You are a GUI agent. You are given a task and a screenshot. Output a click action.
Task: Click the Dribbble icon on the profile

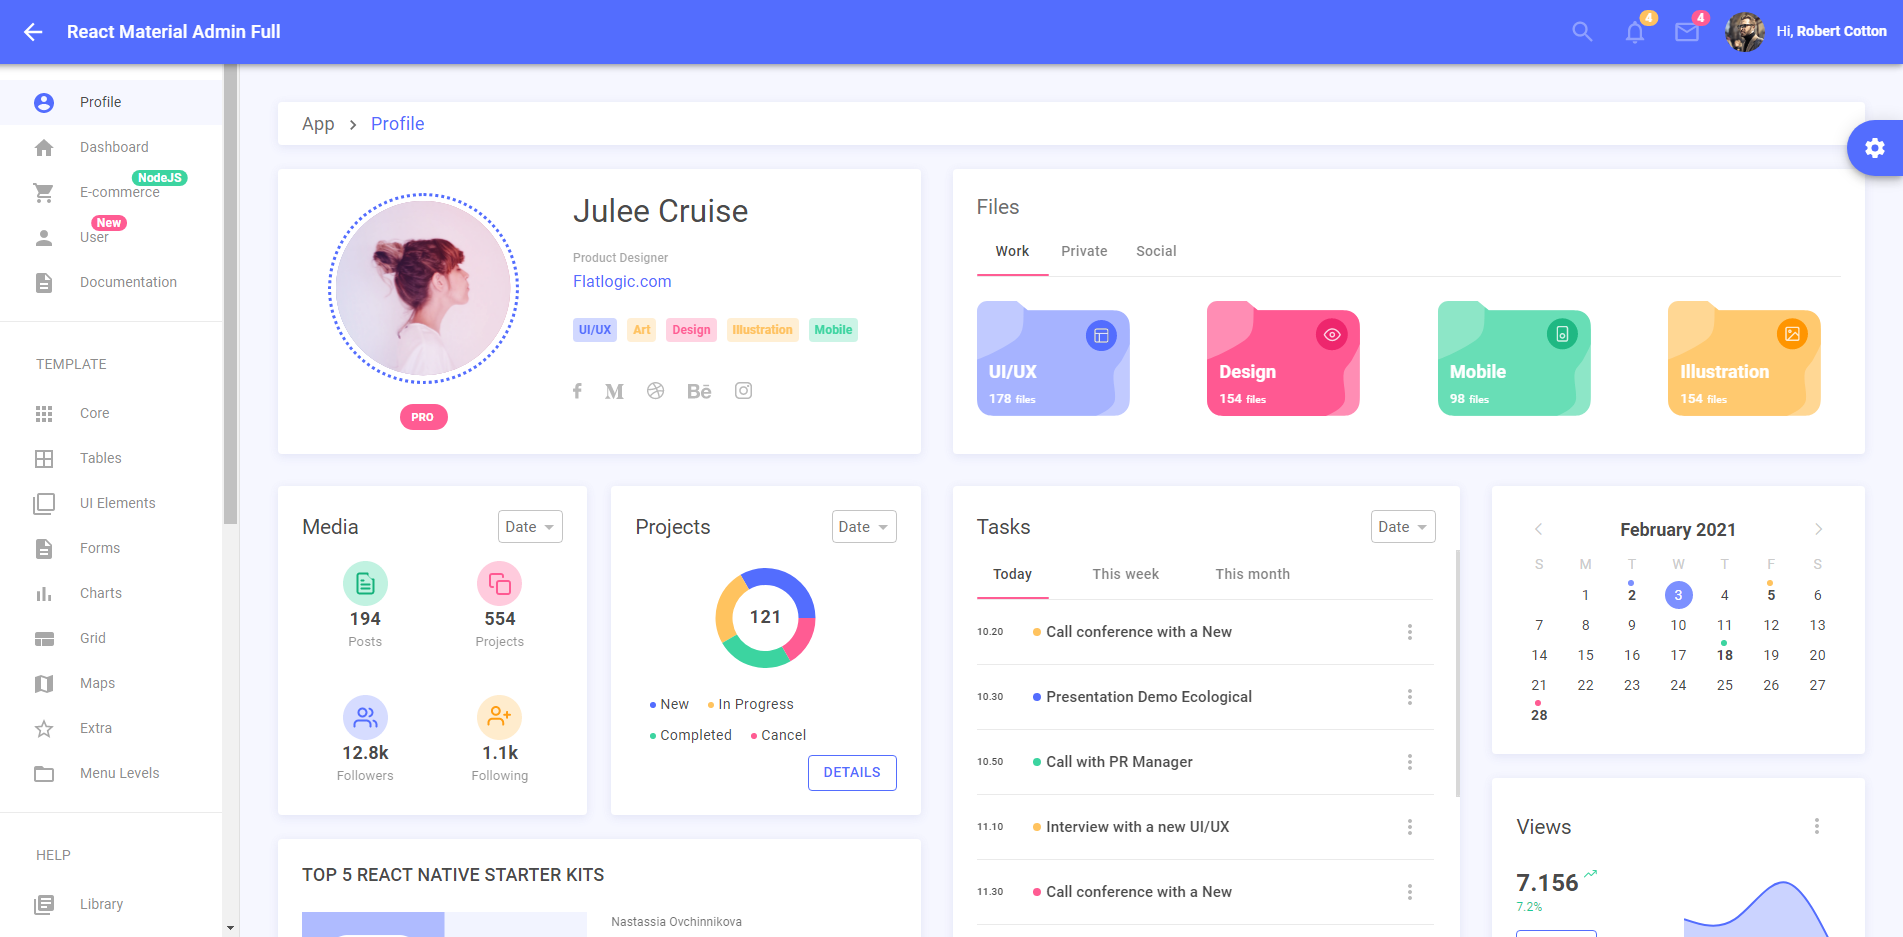(x=656, y=390)
